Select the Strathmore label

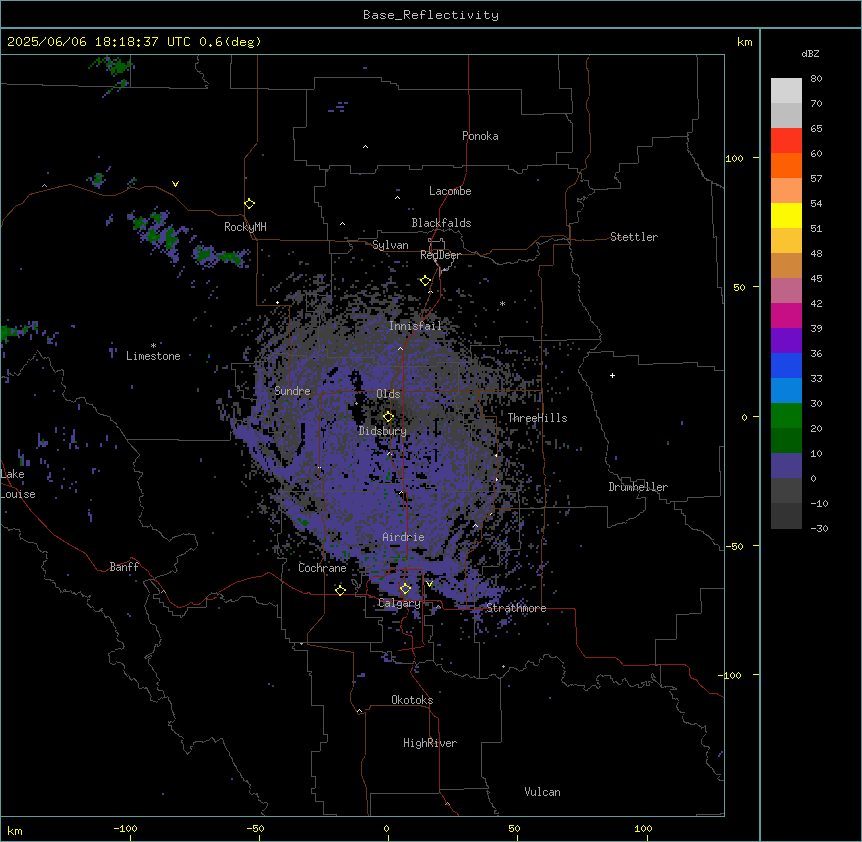(x=516, y=608)
